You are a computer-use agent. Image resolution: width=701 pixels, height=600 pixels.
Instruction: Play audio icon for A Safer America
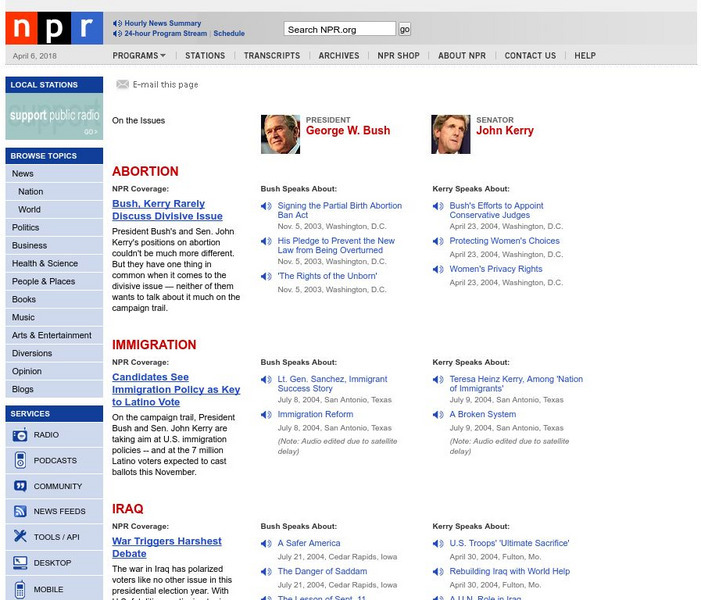coord(266,544)
